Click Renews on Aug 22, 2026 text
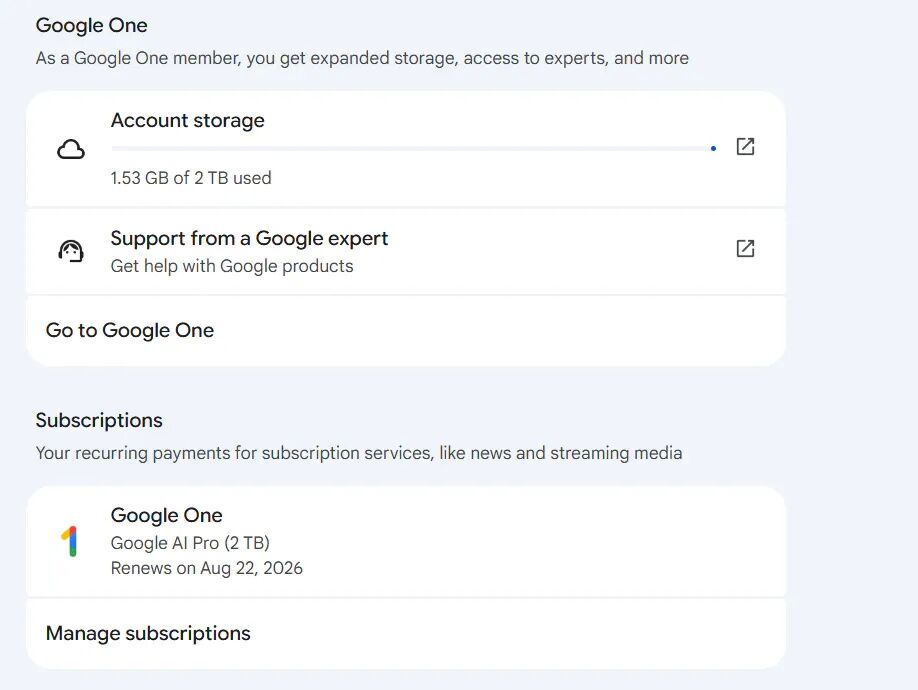This screenshot has width=918, height=690. 207,568
